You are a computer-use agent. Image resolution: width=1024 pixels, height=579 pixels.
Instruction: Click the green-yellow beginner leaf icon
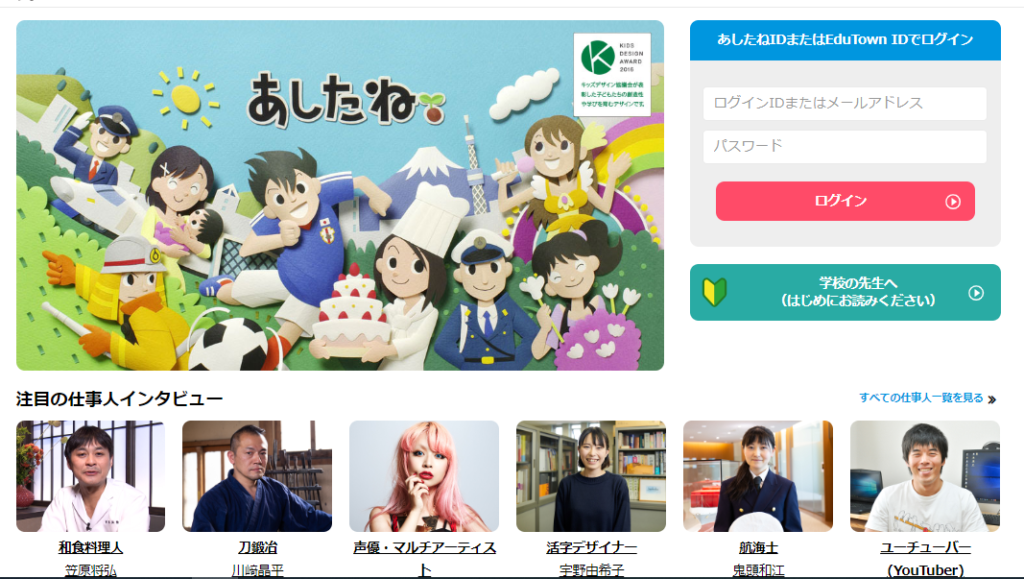(x=714, y=292)
